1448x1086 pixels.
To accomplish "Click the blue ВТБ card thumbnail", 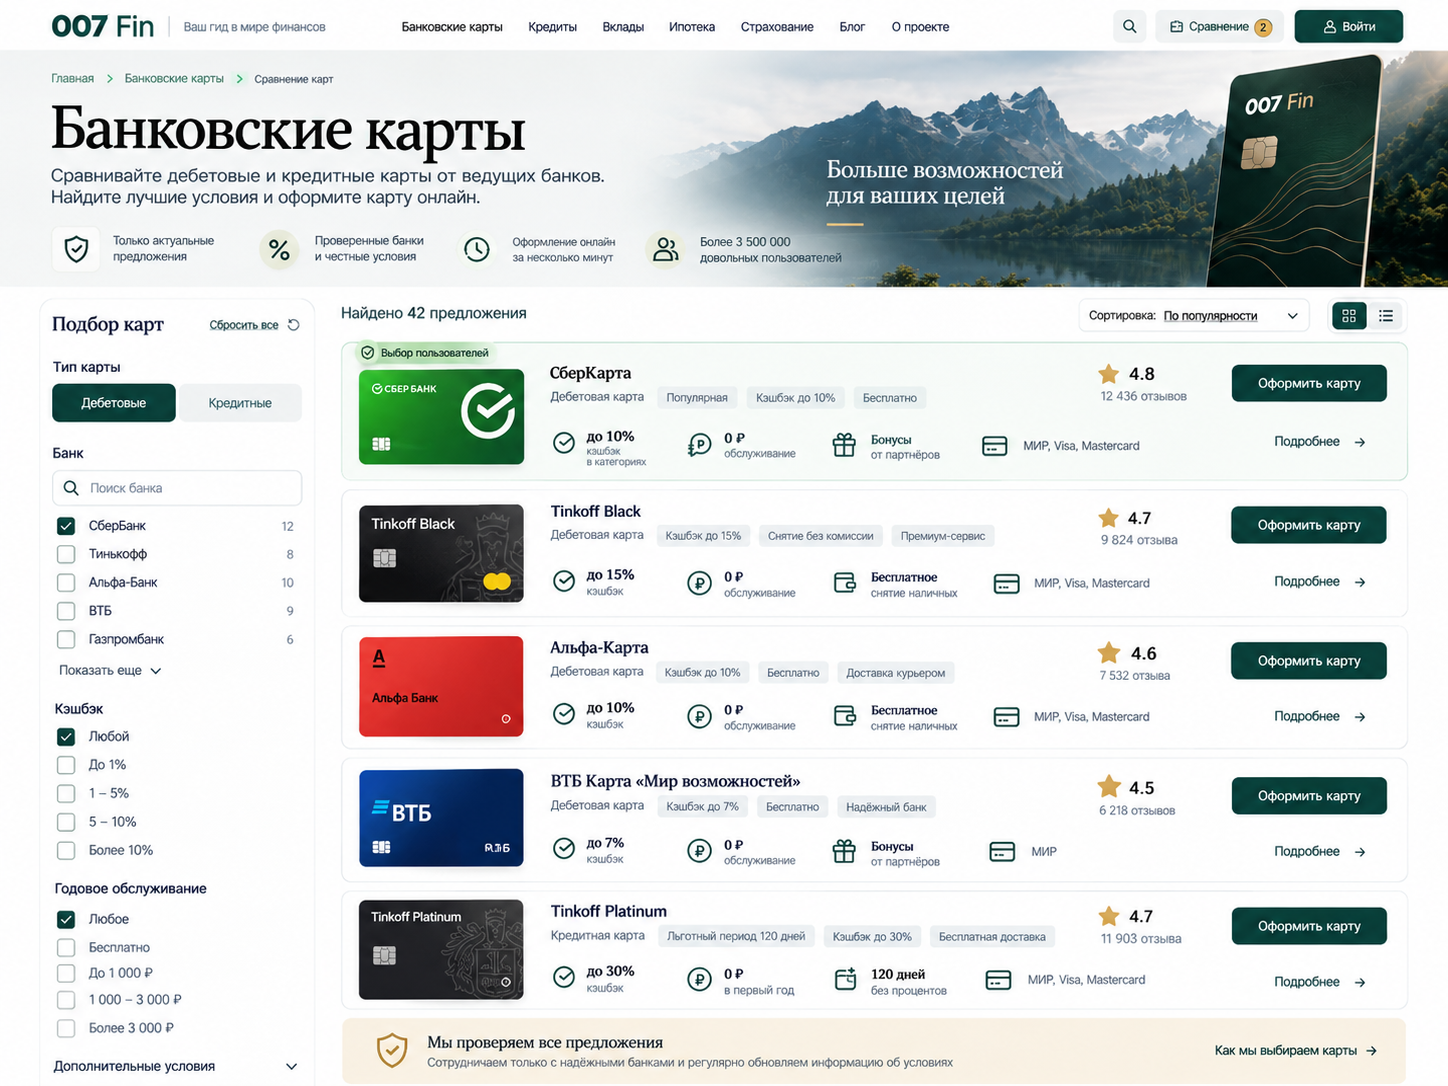I will (x=441, y=818).
